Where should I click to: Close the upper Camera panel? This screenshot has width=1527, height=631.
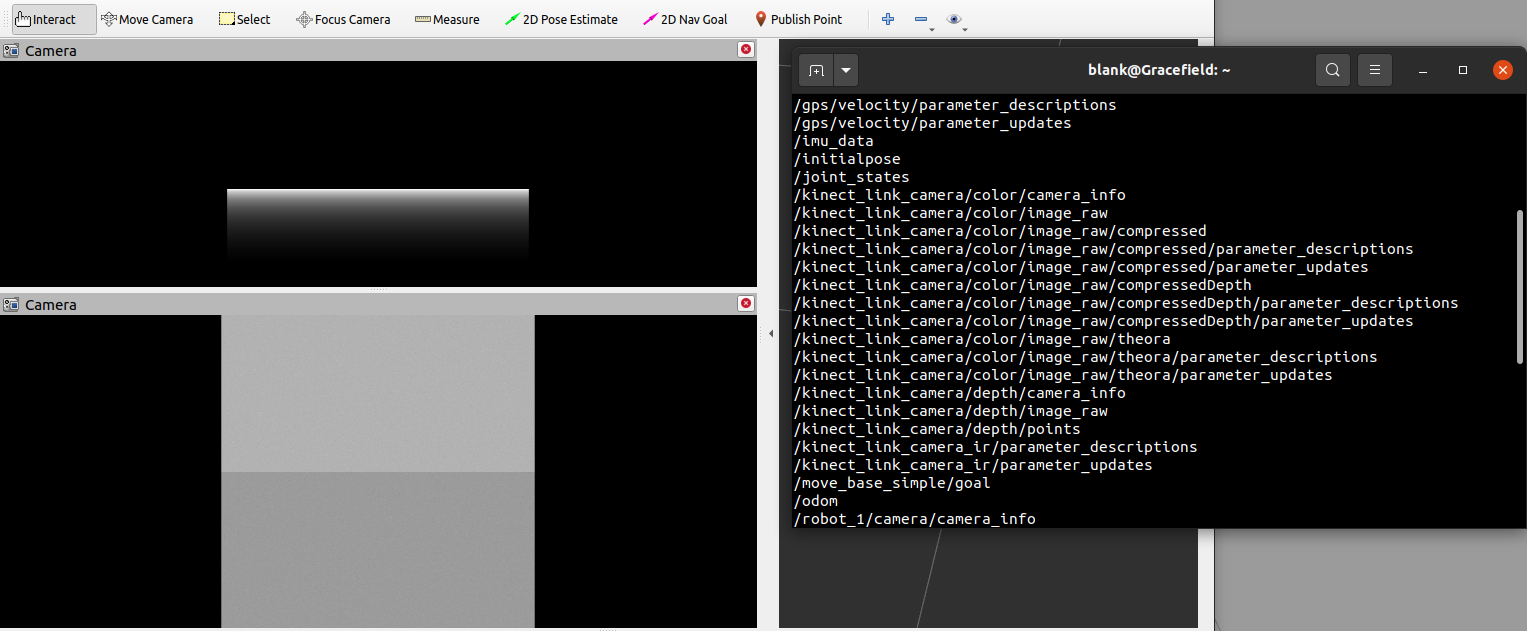coord(745,50)
